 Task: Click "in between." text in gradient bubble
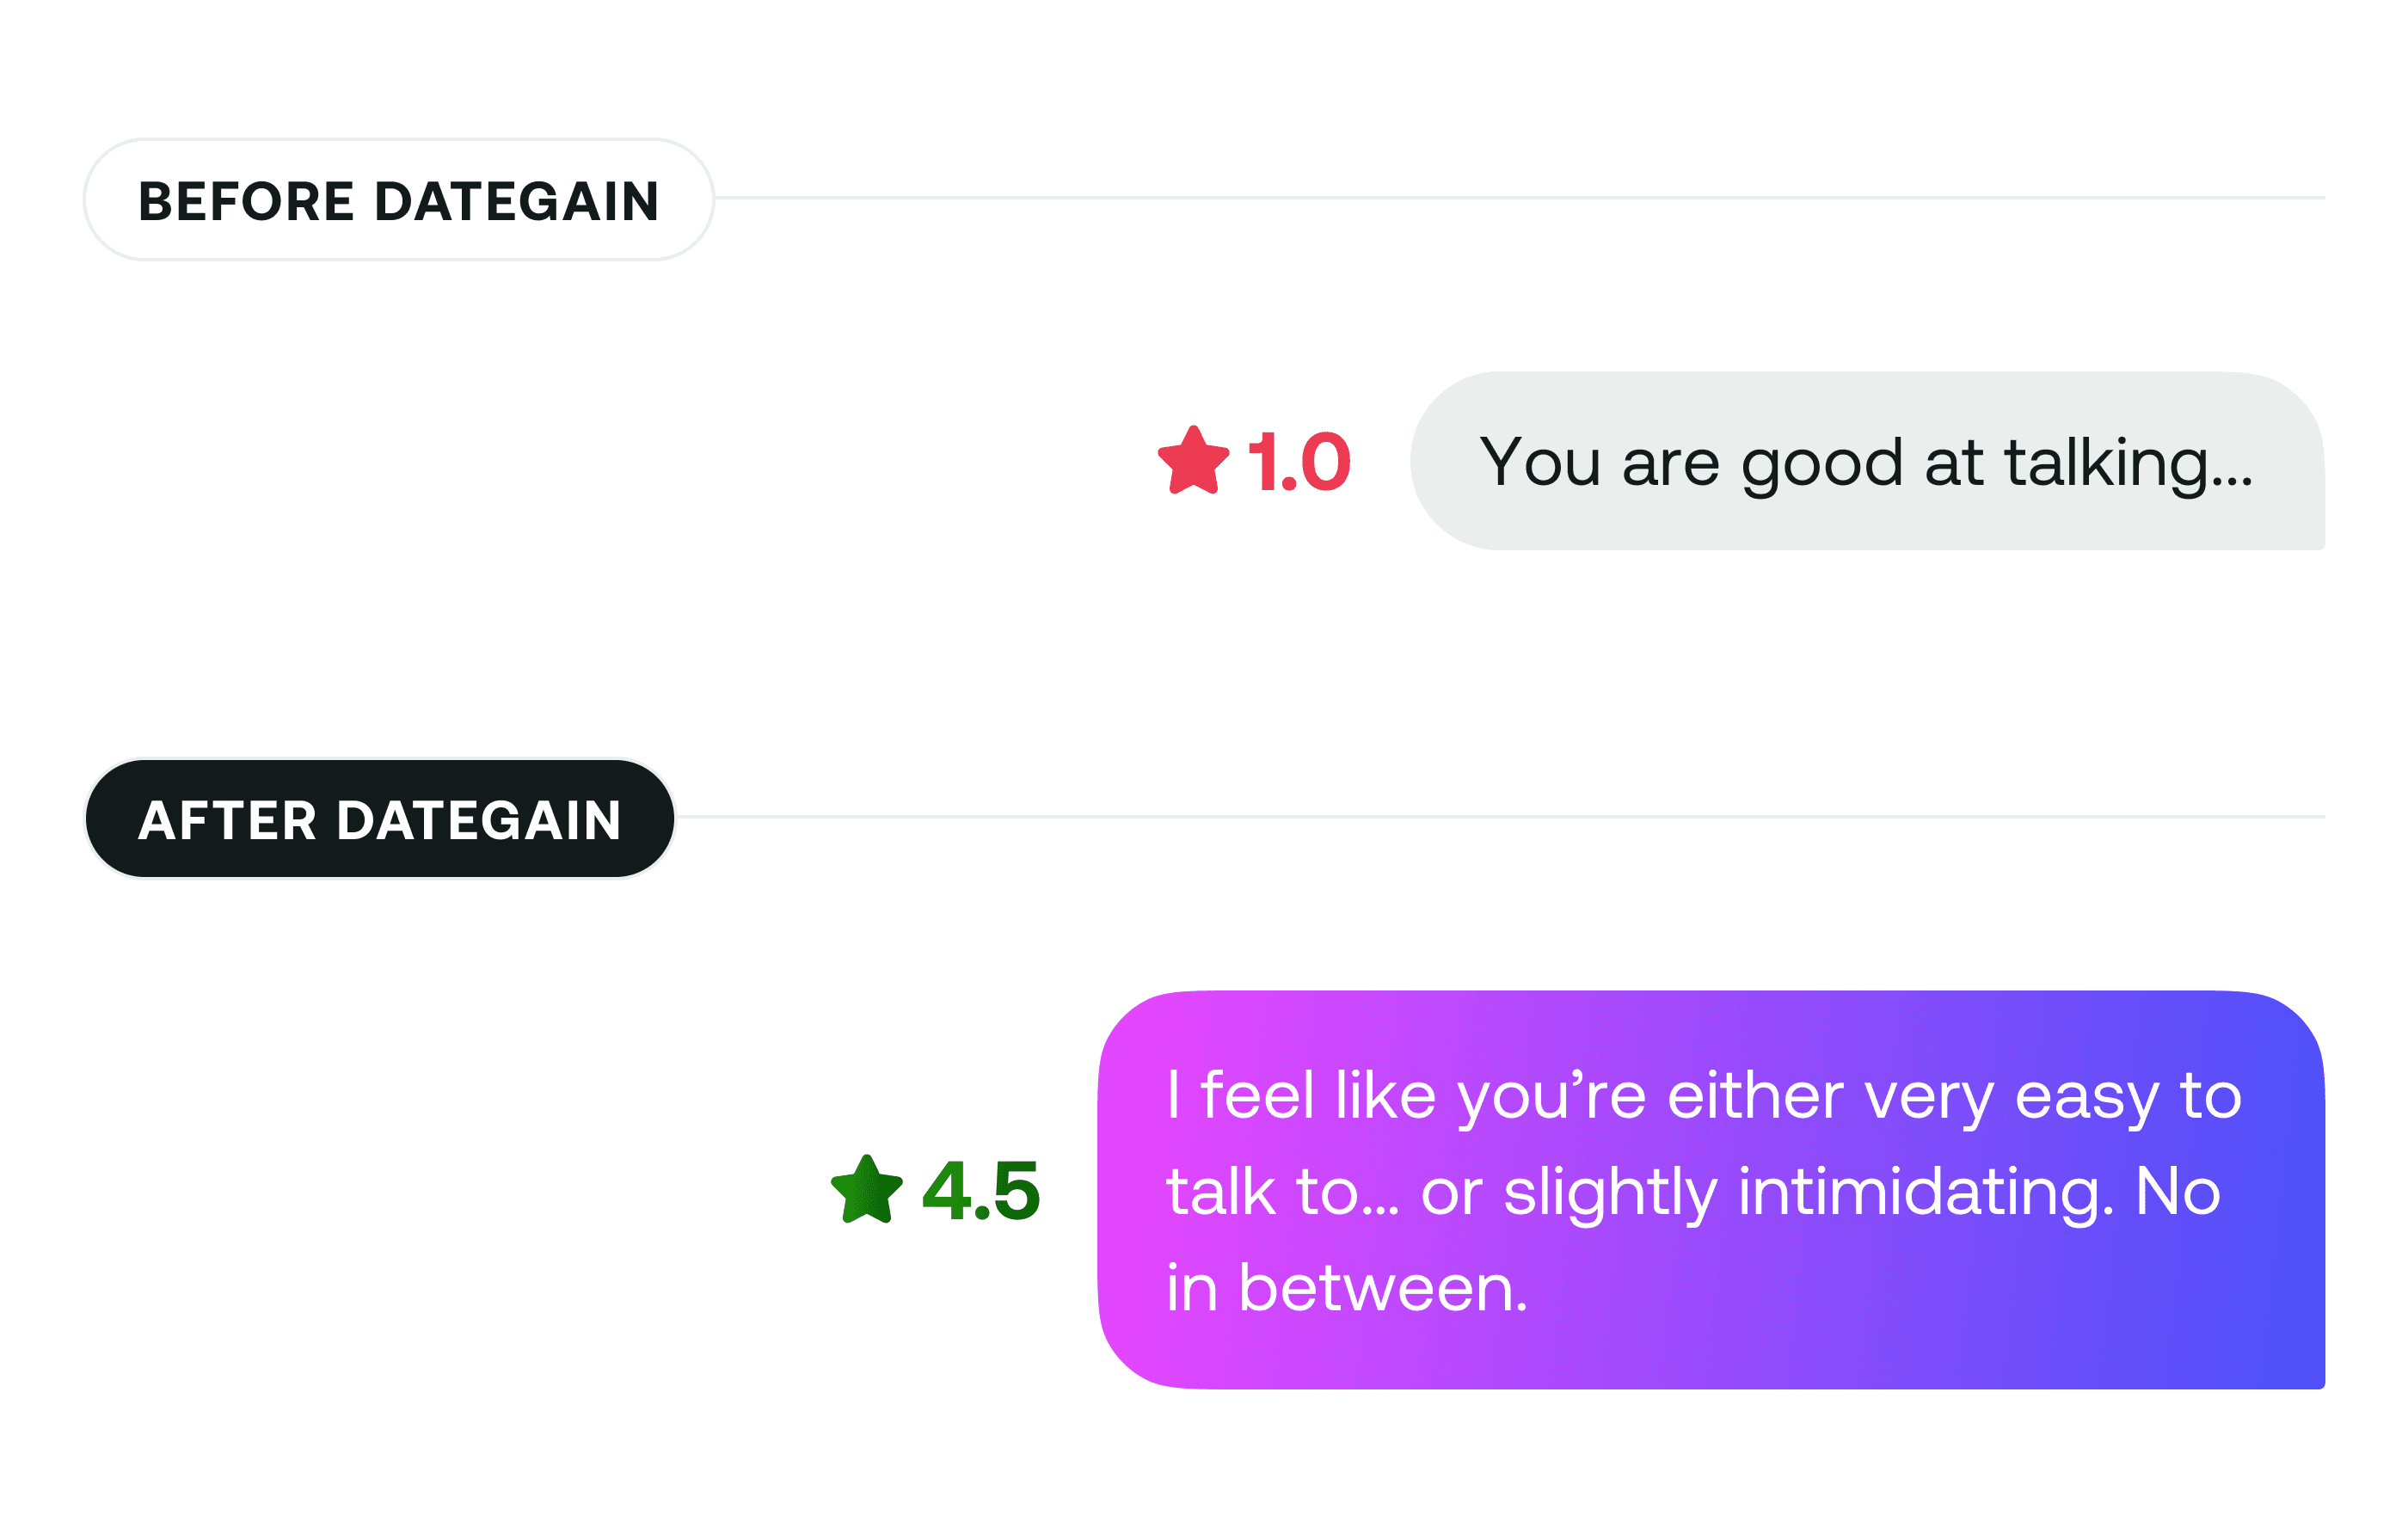tap(1347, 1288)
